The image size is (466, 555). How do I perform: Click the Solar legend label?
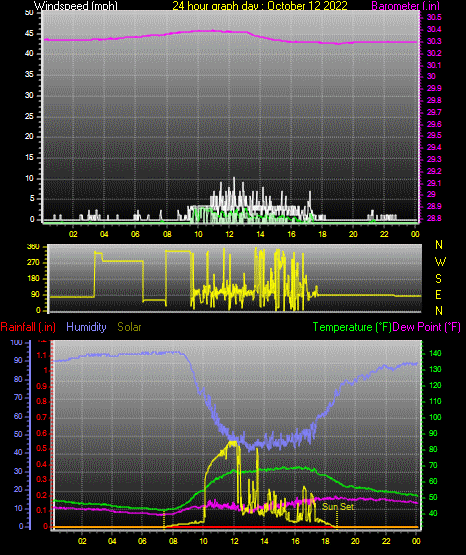129,327
